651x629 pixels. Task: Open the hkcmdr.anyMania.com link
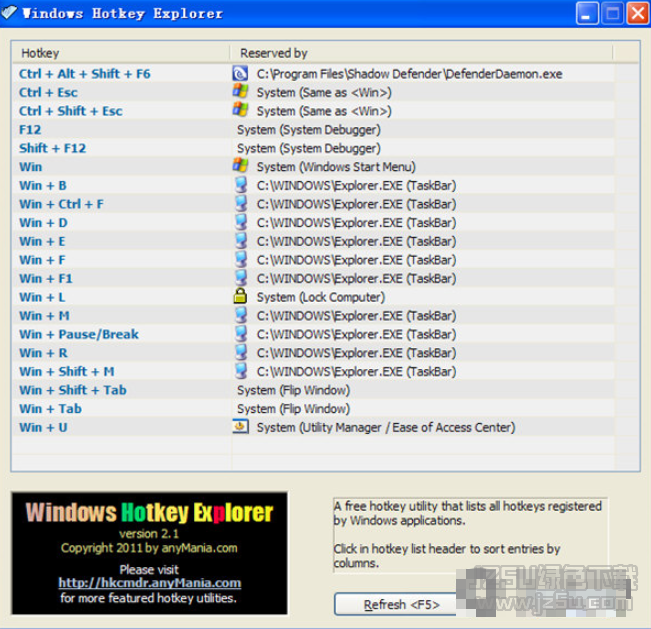point(149,583)
